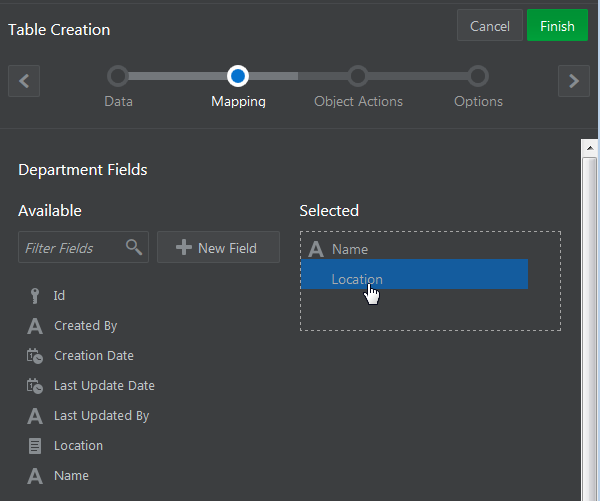600x501 pixels.
Task: Open the Object Actions step
Action: 358,76
